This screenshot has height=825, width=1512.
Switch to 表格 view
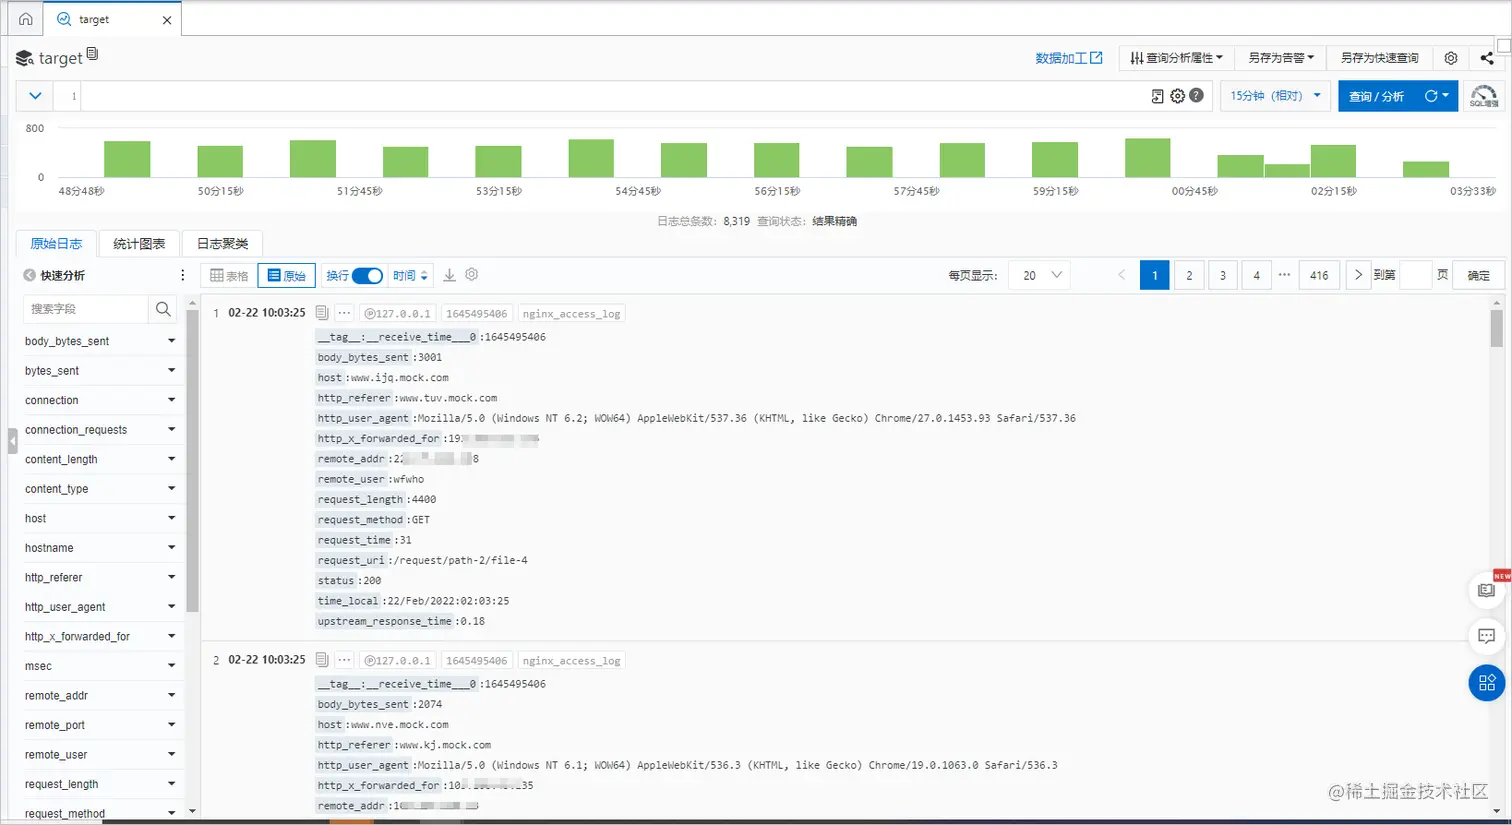pyautogui.click(x=229, y=275)
